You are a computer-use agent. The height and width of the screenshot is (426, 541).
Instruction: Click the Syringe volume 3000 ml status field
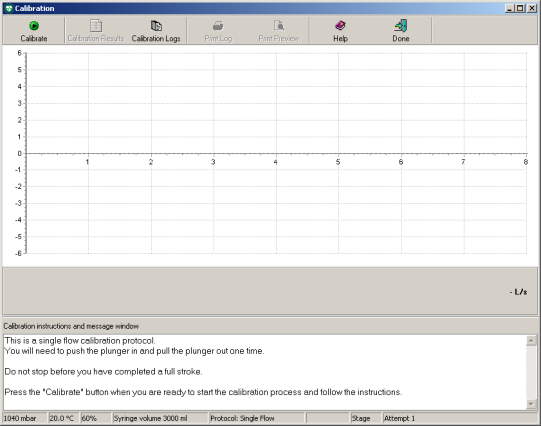pyautogui.click(x=160, y=418)
